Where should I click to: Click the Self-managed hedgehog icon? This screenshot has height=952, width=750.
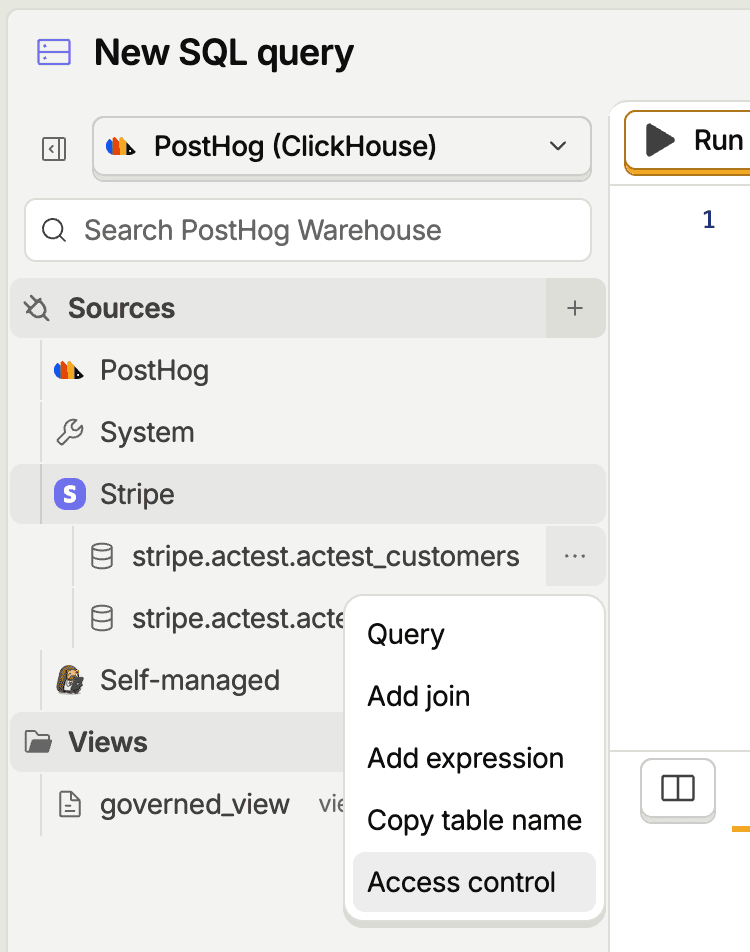pyautogui.click(x=70, y=679)
